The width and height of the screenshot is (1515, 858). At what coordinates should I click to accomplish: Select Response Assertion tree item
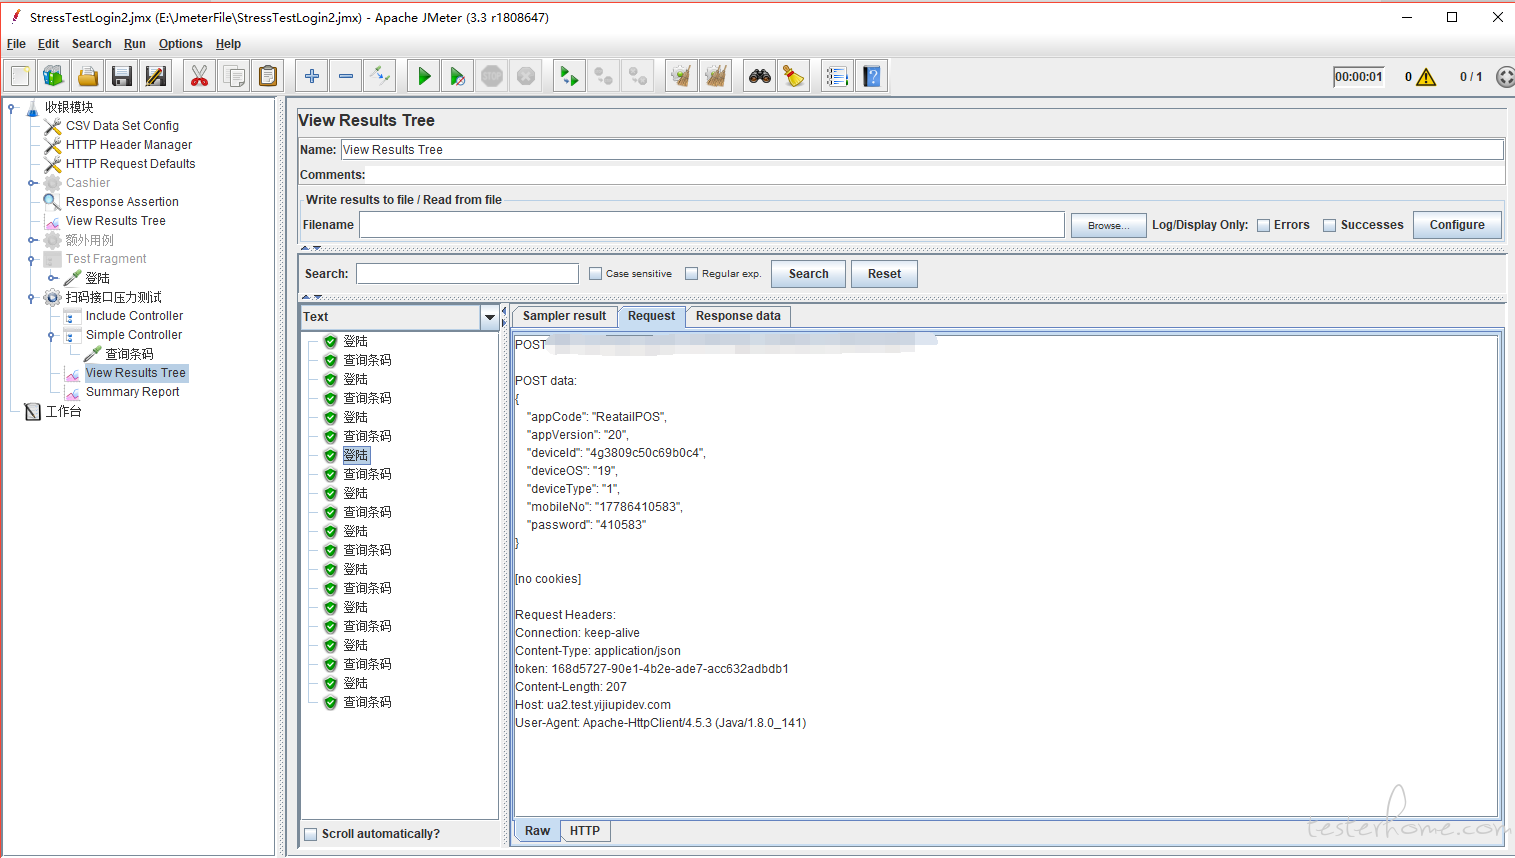pyautogui.click(x=122, y=202)
